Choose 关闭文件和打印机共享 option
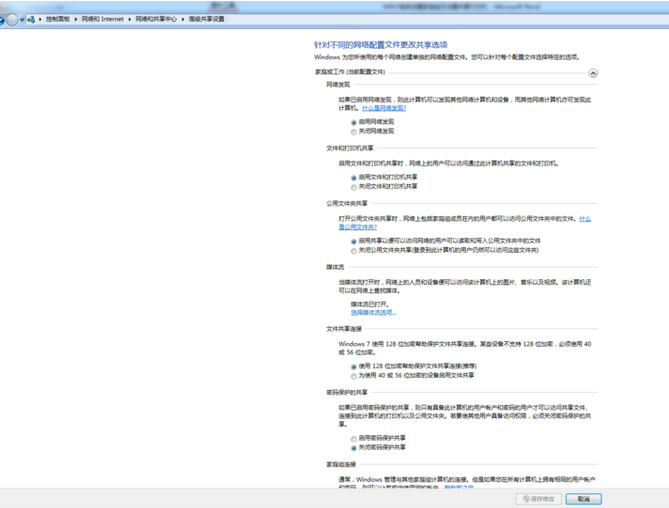This screenshot has height=508, width=669. pos(354,187)
